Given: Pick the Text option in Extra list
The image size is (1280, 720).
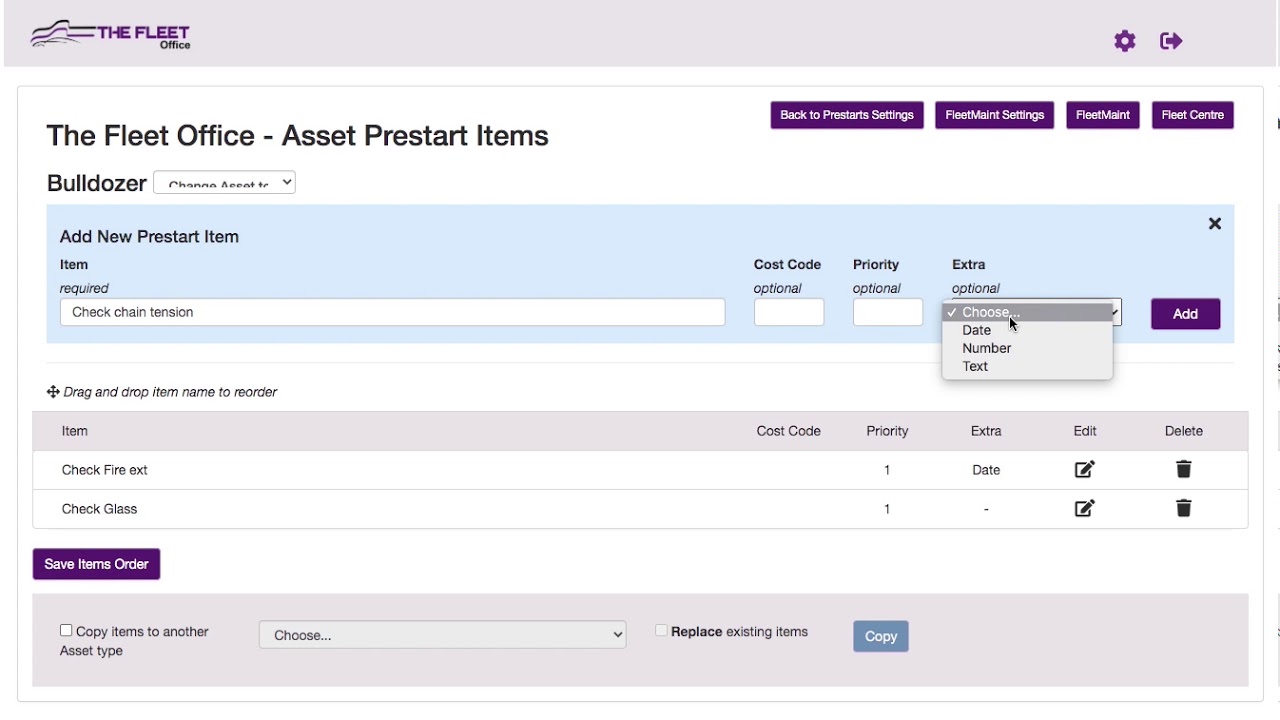Looking at the screenshot, I should 975,367.
